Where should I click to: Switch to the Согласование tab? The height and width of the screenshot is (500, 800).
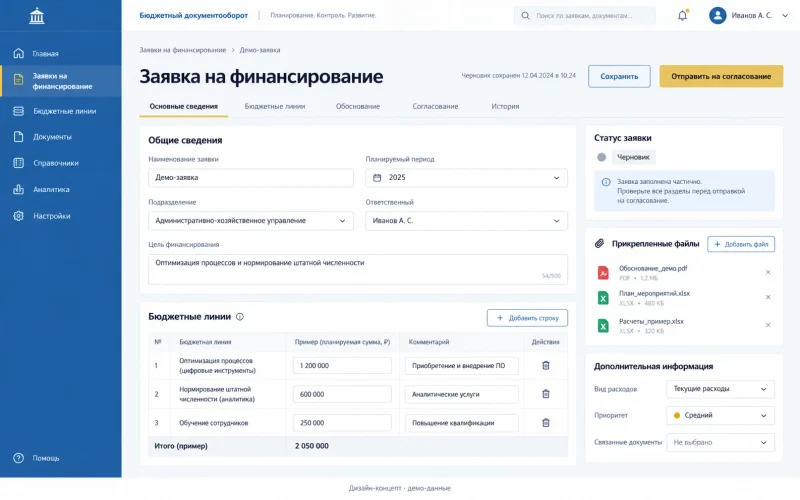click(x=435, y=106)
